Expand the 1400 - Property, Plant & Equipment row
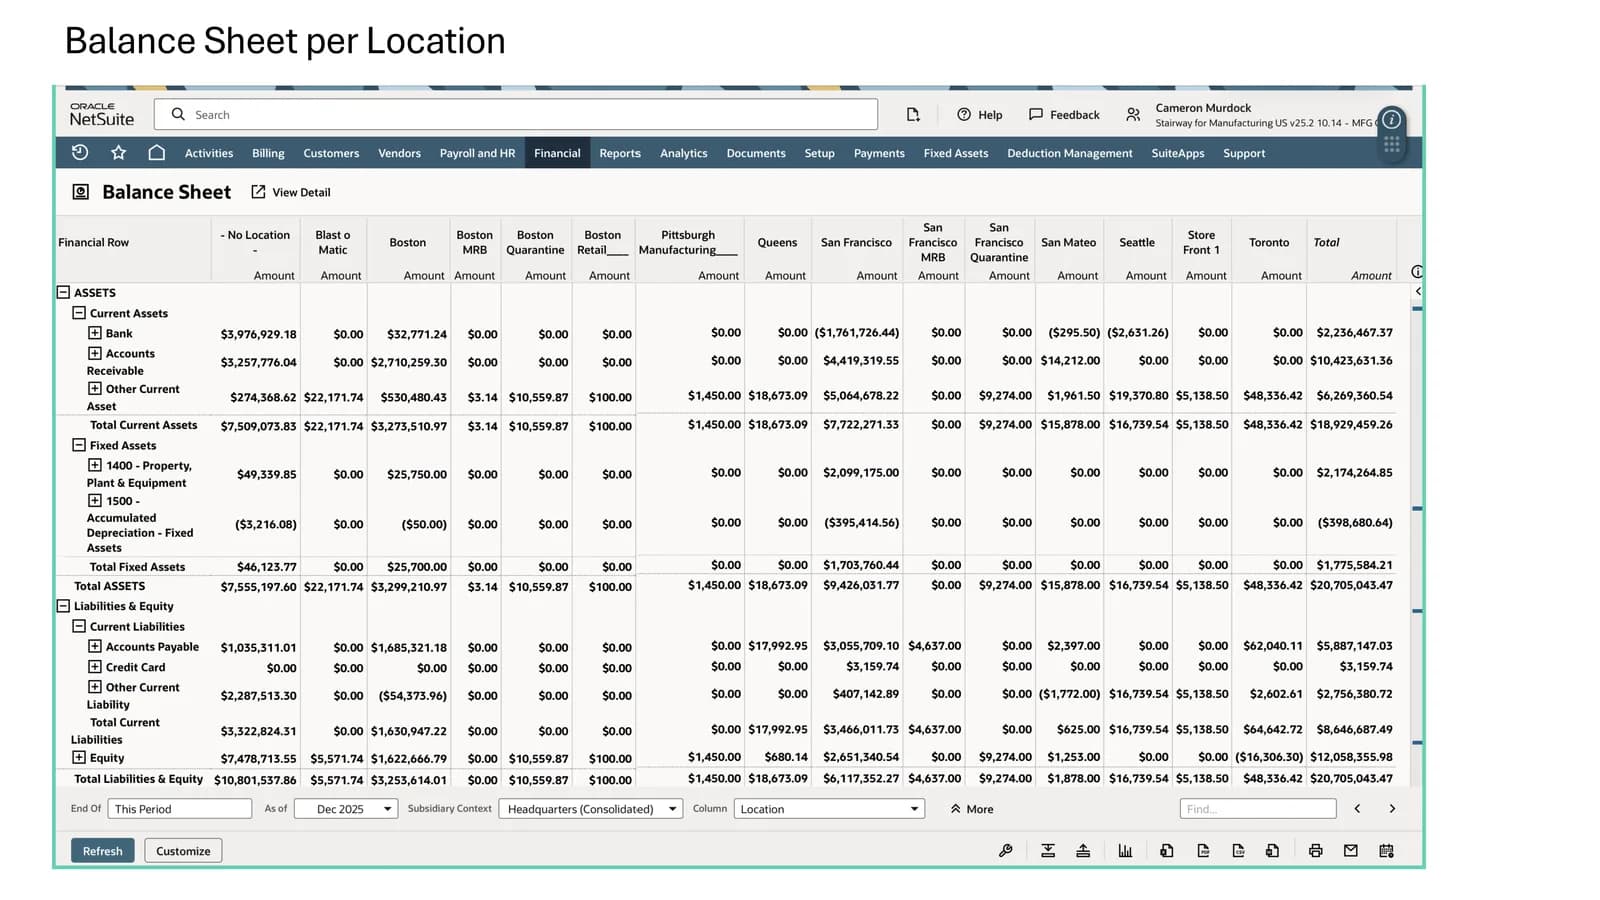This screenshot has width=1600, height=900. click(95, 464)
